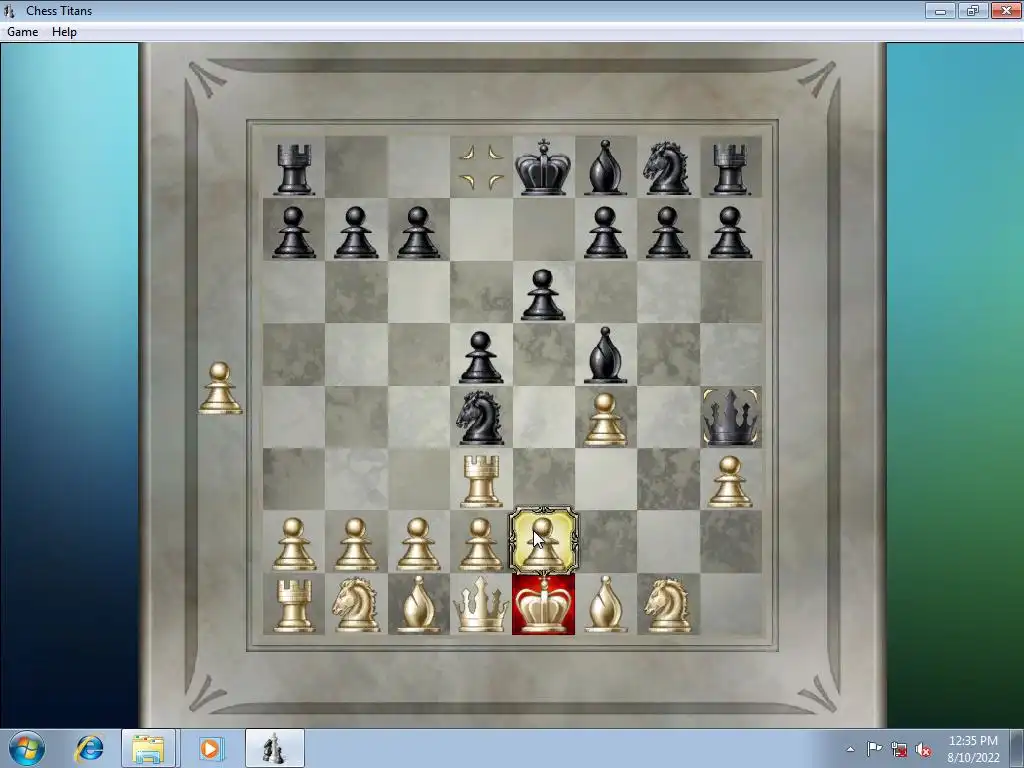The image size is (1024, 768).
Task: Select the black pawn on b7
Action: click(x=356, y=232)
